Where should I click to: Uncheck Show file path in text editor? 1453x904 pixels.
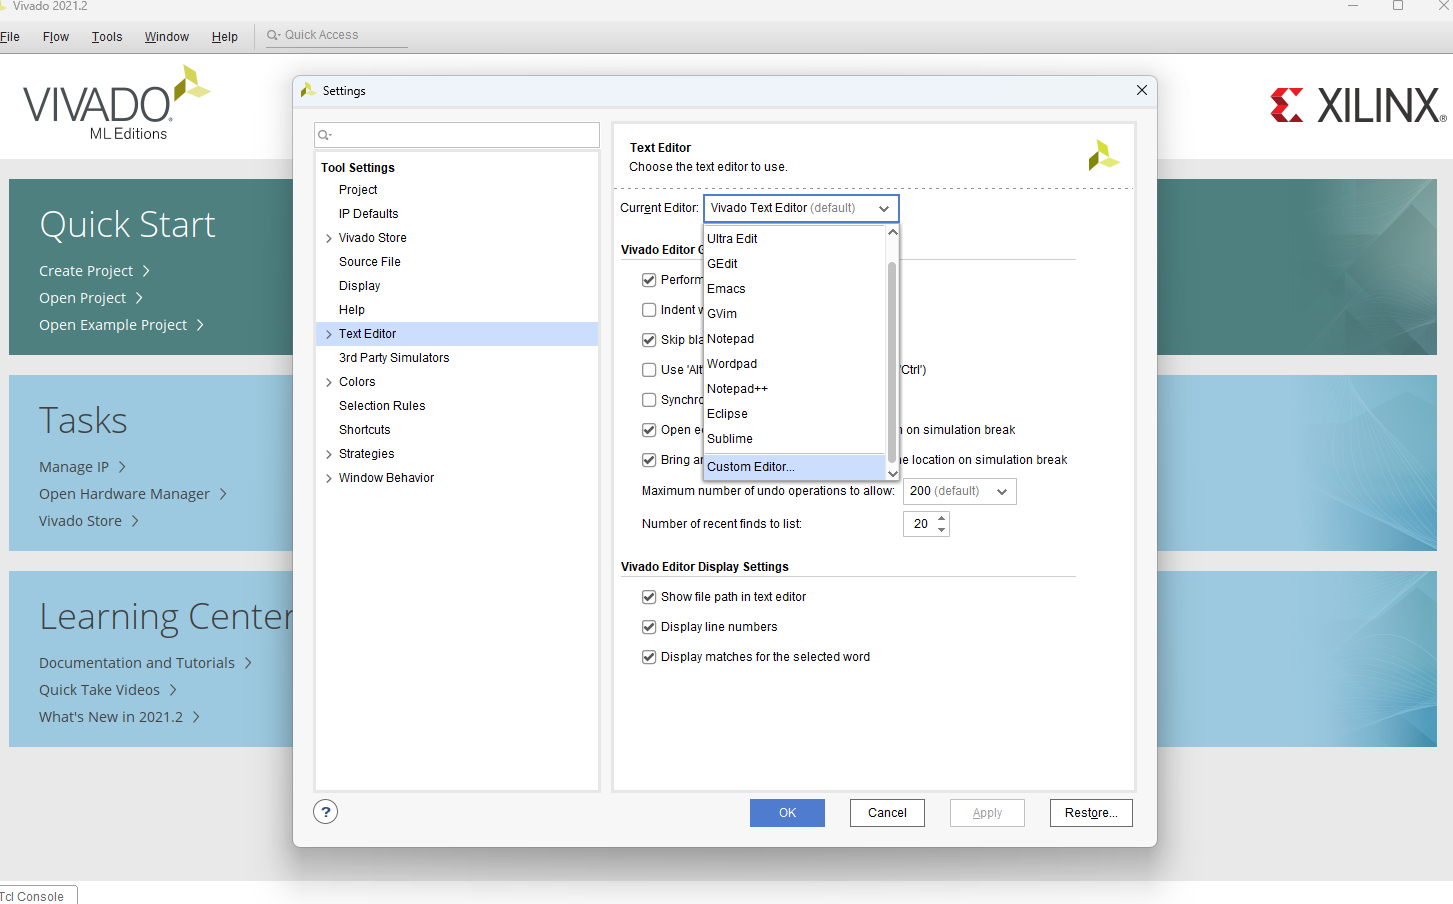tap(649, 597)
